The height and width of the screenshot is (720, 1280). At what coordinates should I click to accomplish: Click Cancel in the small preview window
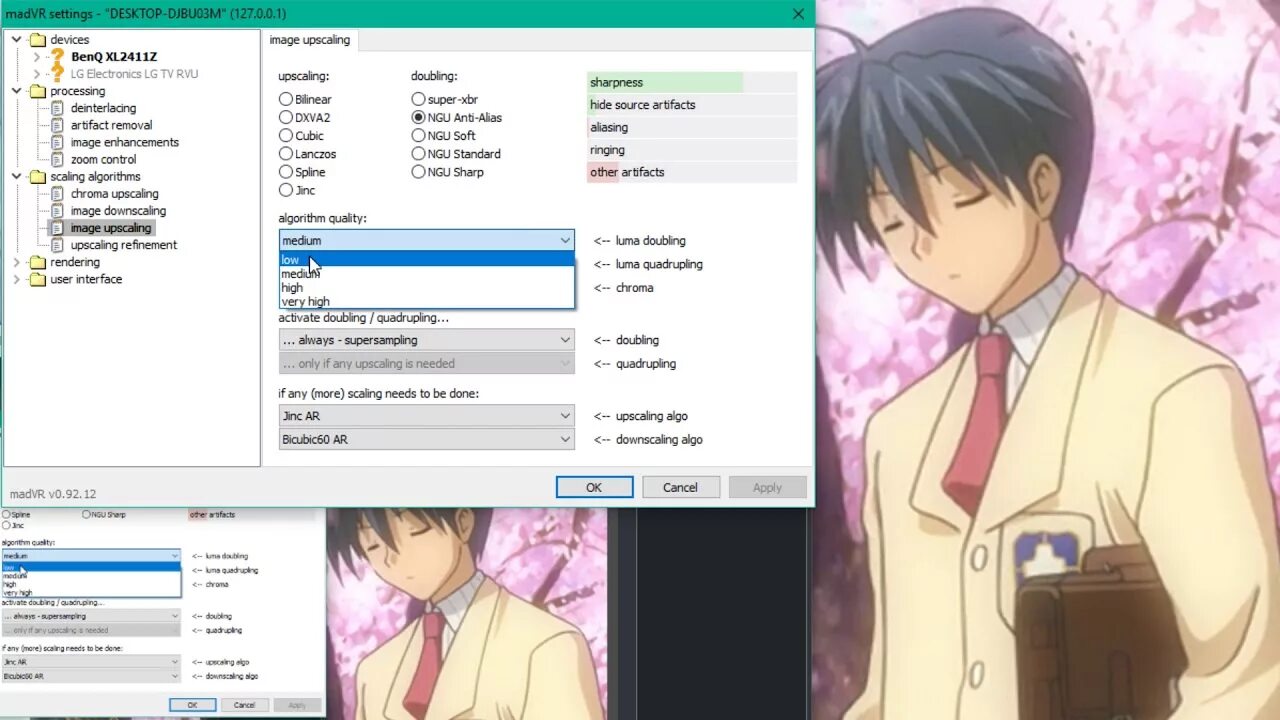(244, 705)
